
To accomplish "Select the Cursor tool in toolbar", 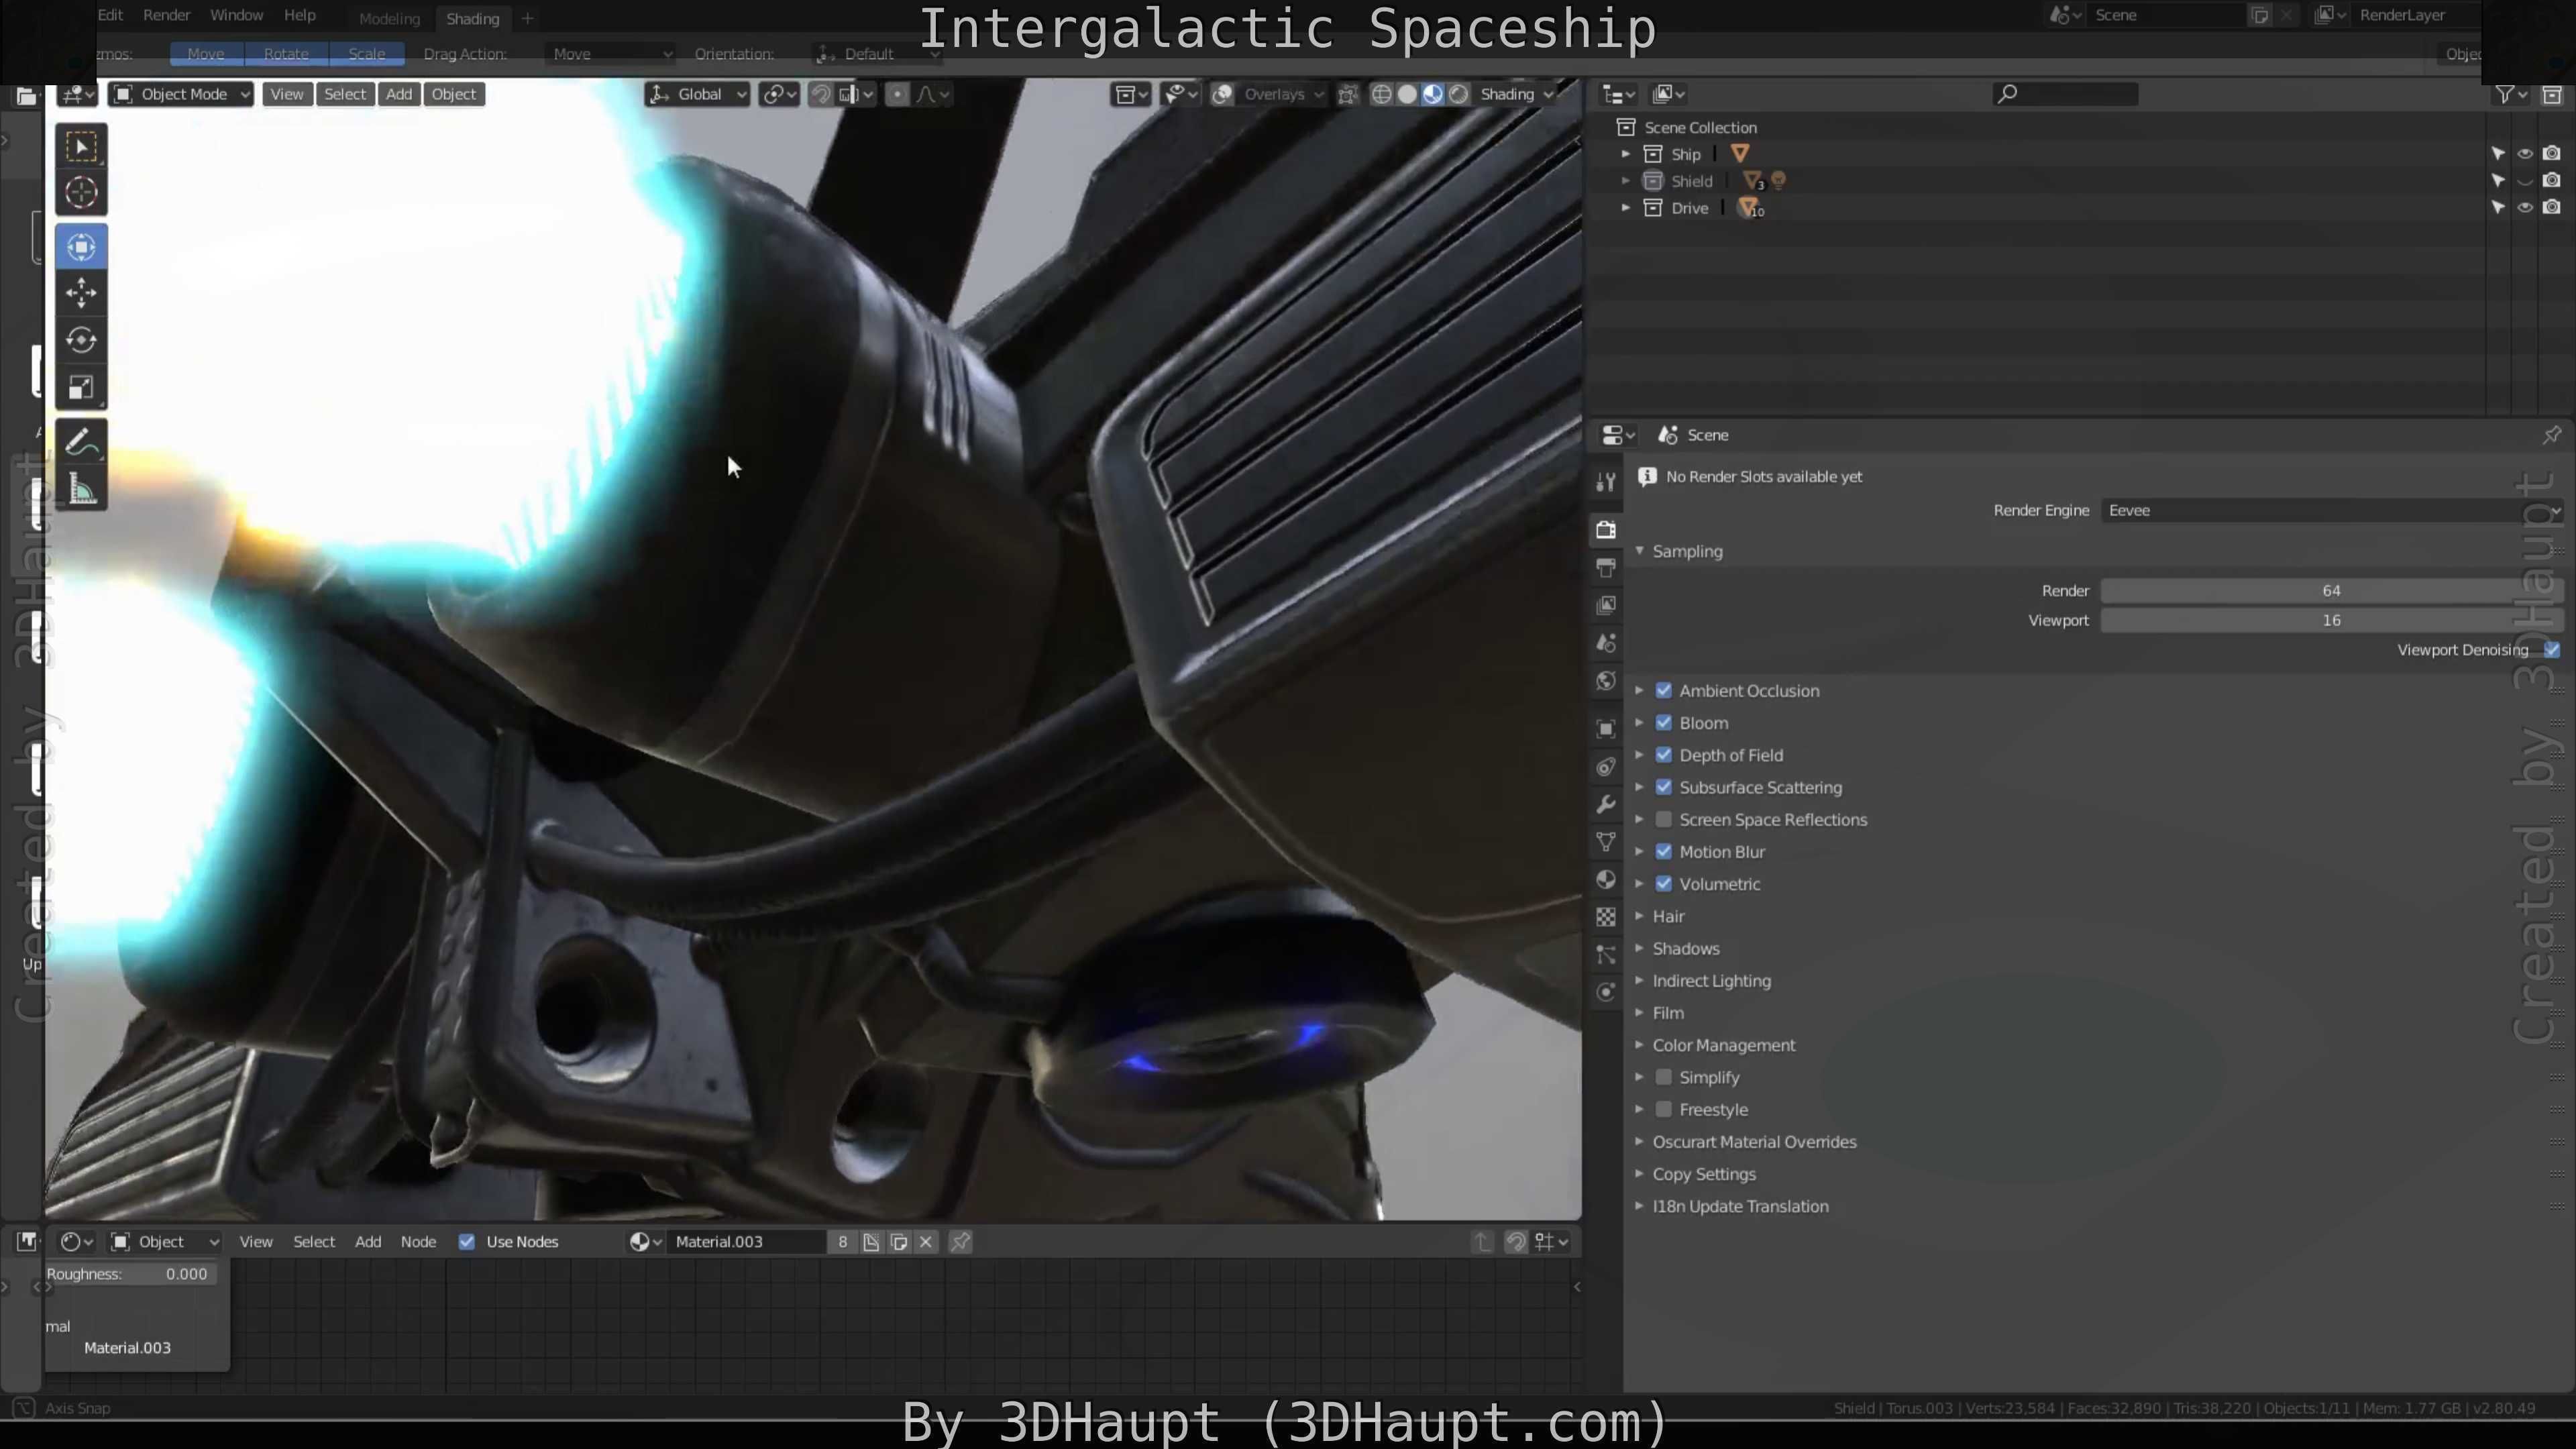I will coord(81,193).
